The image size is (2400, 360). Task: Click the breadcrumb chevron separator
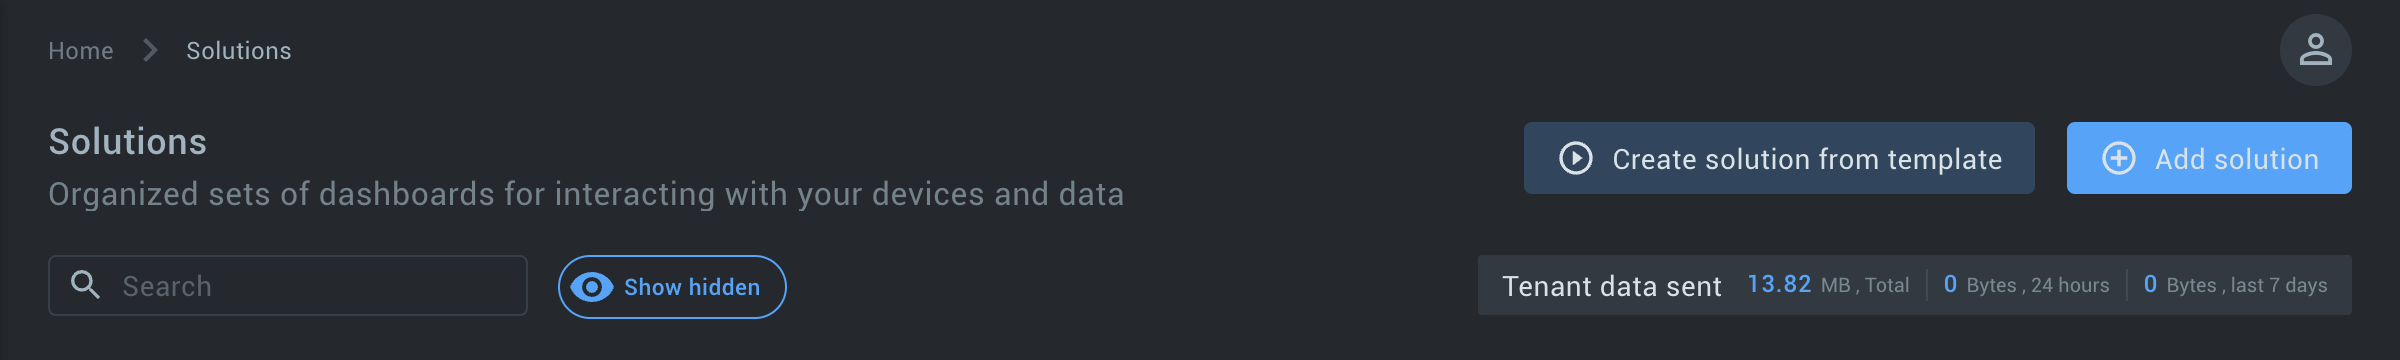(150, 50)
